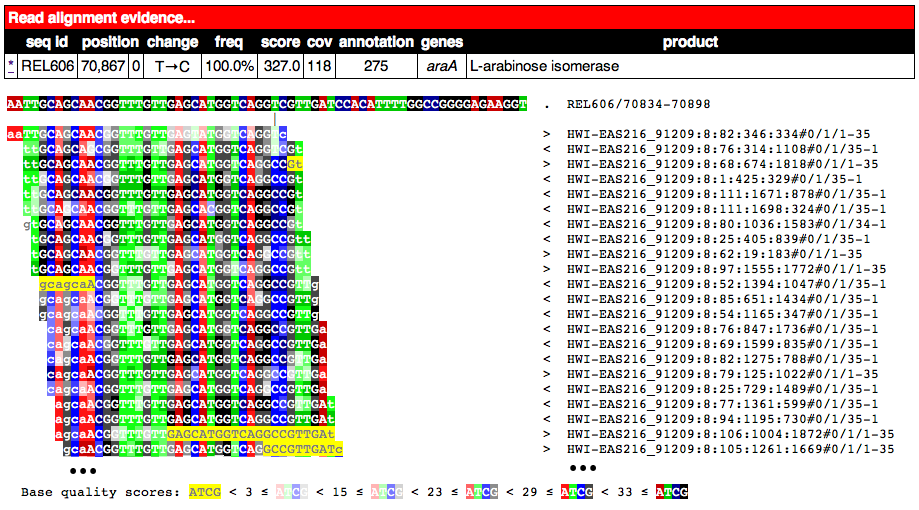Image resolution: width=919 pixels, height=510 pixels.
Task: Click the dot marker left of REL606/70834-70898
Action: (547, 105)
